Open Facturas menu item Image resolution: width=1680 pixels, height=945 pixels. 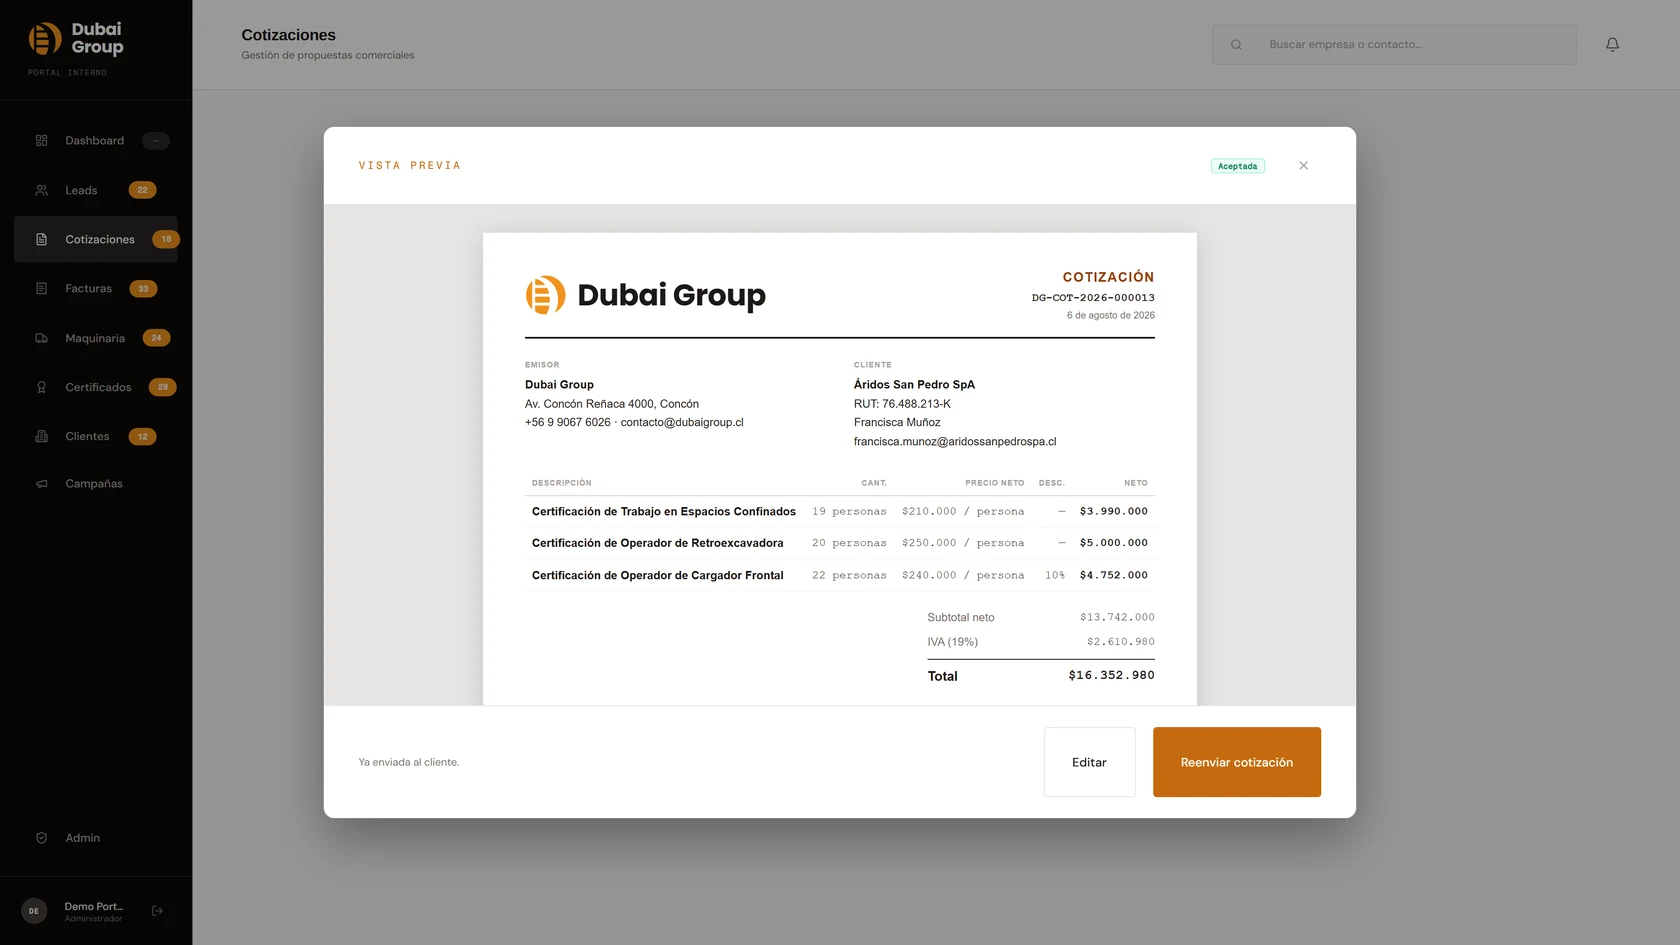pos(96,288)
